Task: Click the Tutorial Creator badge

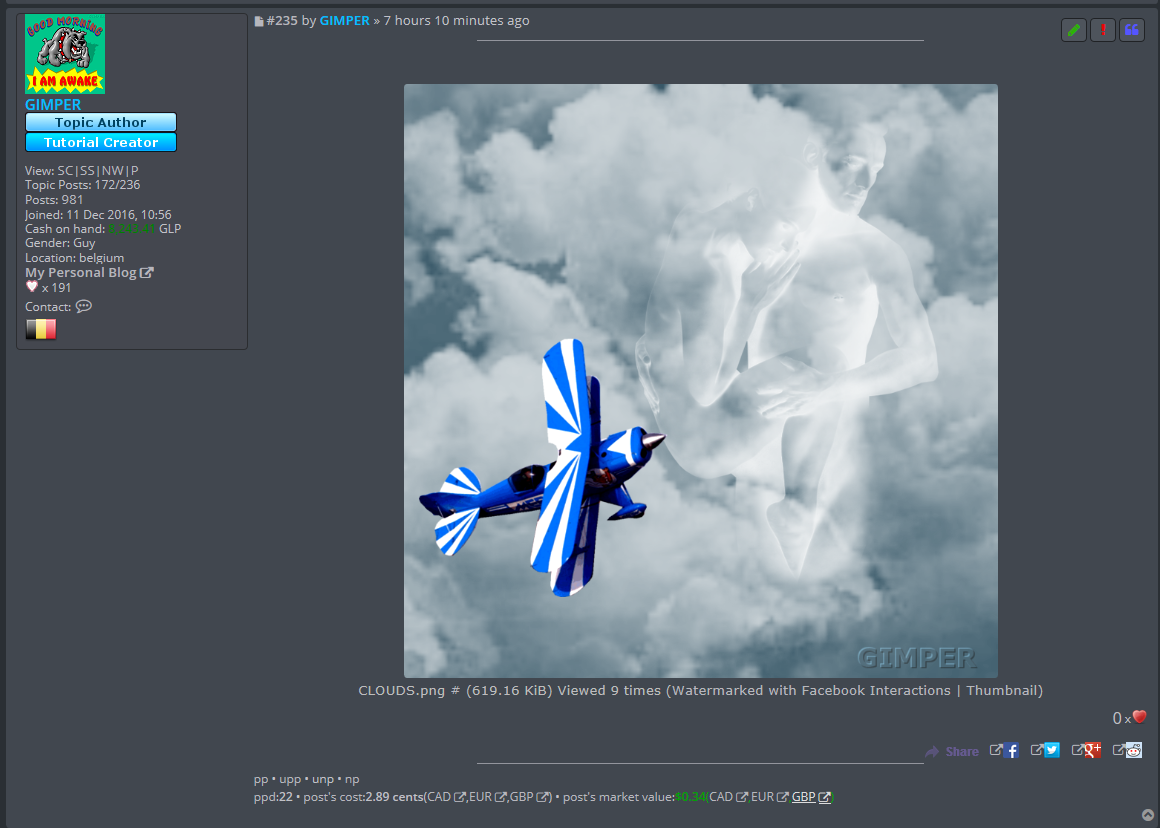Action: (101, 142)
